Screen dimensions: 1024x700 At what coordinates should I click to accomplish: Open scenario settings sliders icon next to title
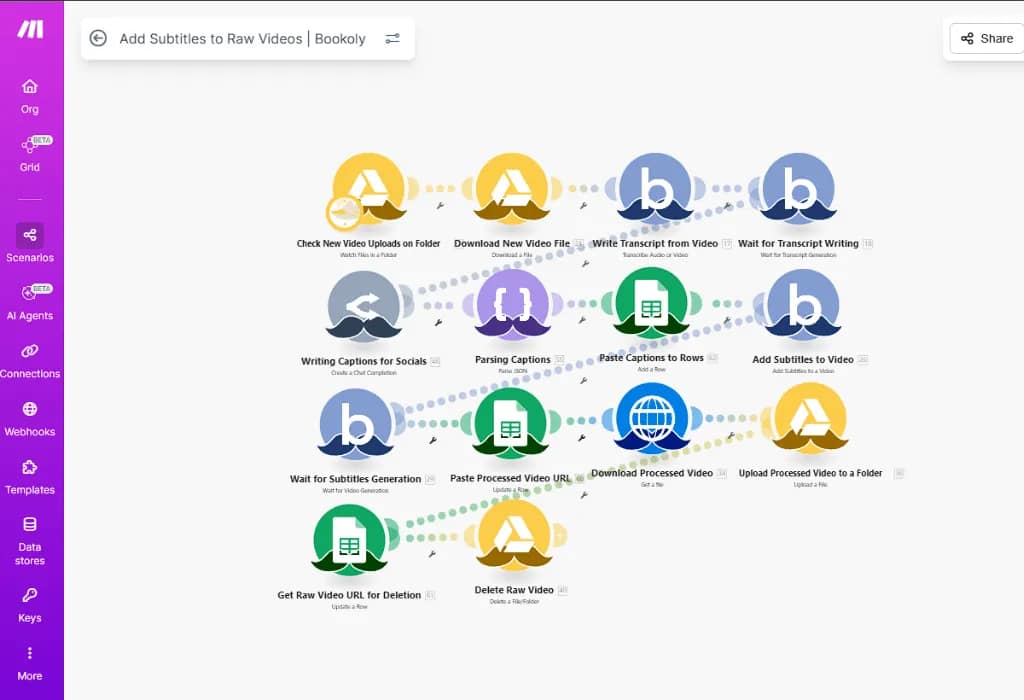pos(392,39)
